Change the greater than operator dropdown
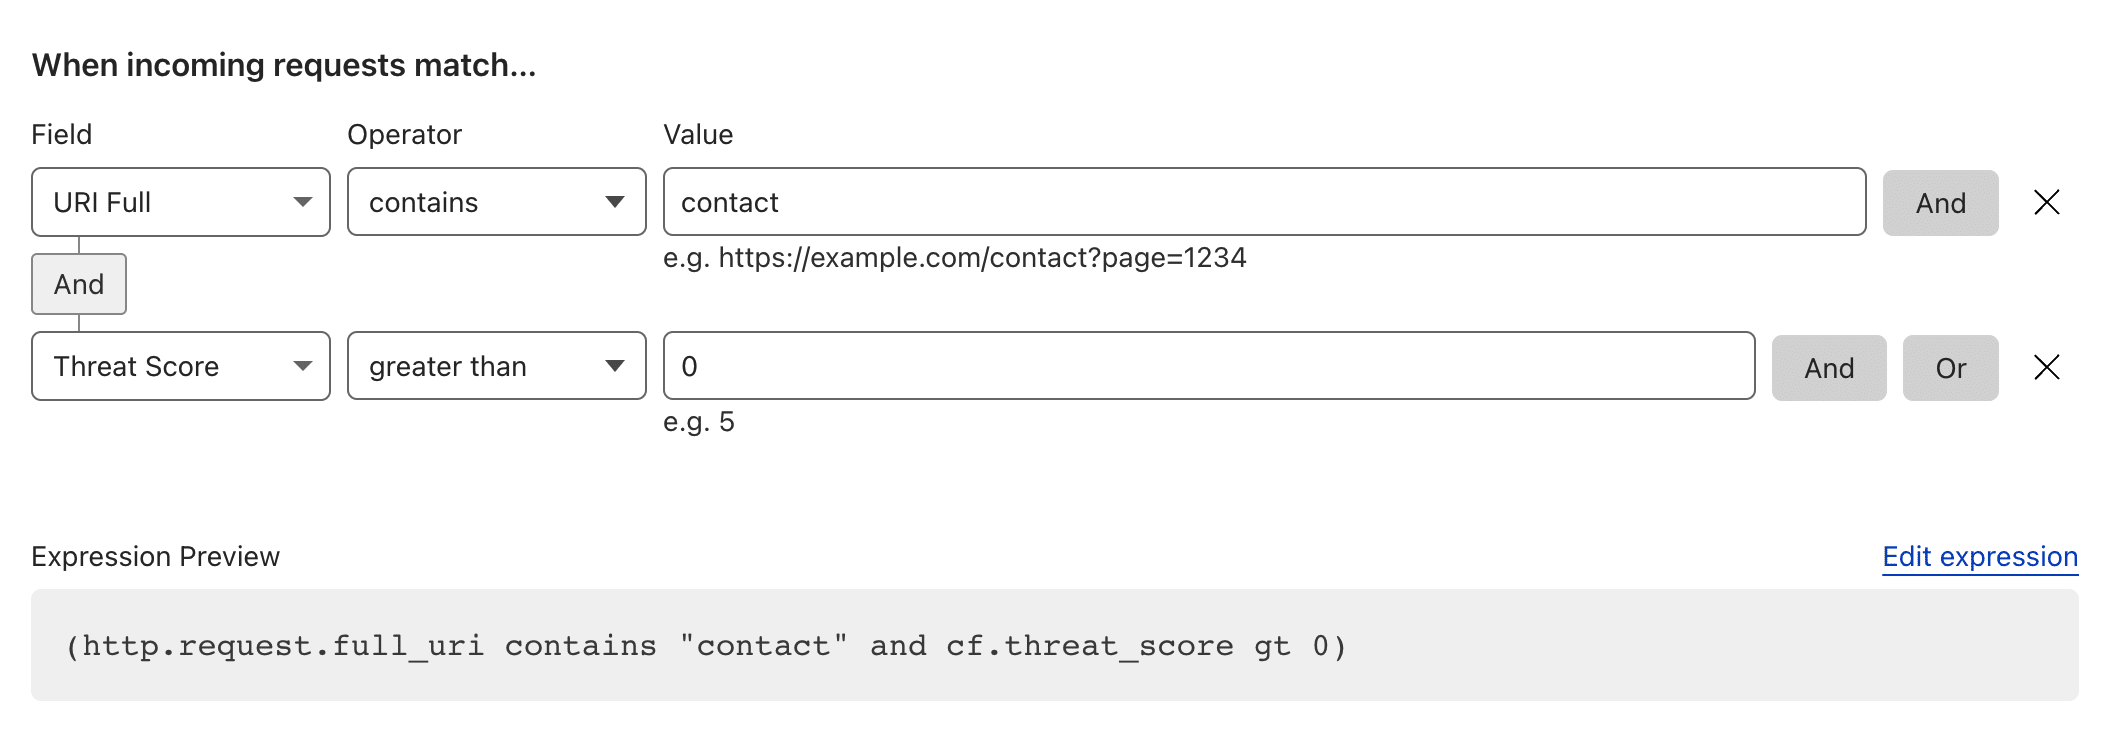 (497, 366)
